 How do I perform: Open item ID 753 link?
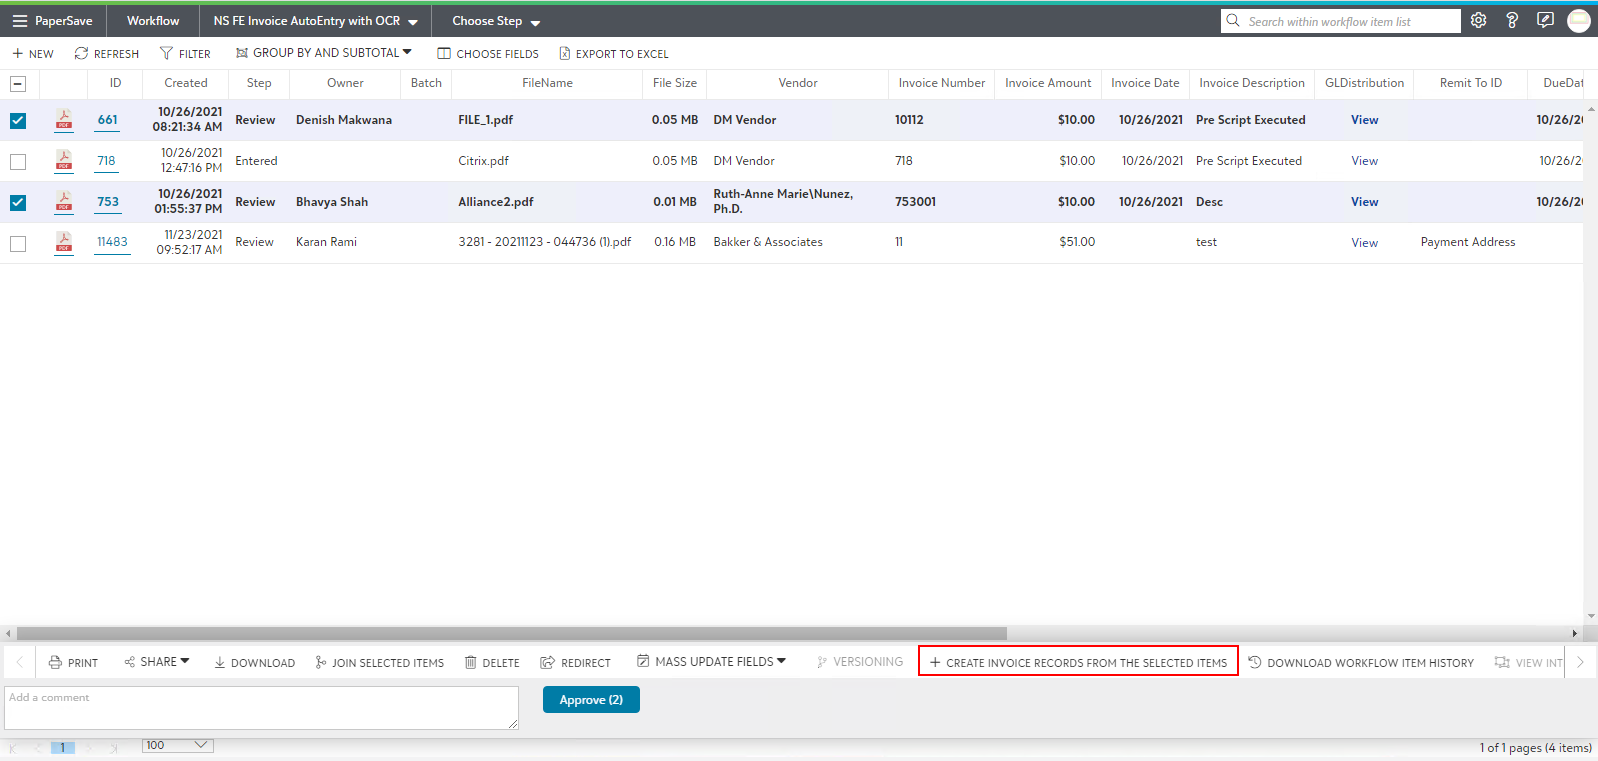click(108, 202)
